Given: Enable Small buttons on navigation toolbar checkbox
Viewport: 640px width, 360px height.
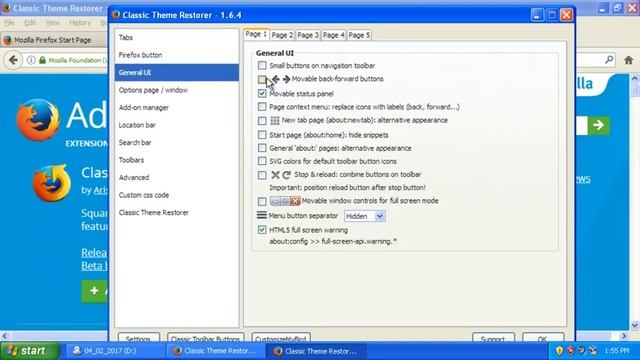Looking at the screenshot, I should (x=262, y=65).
